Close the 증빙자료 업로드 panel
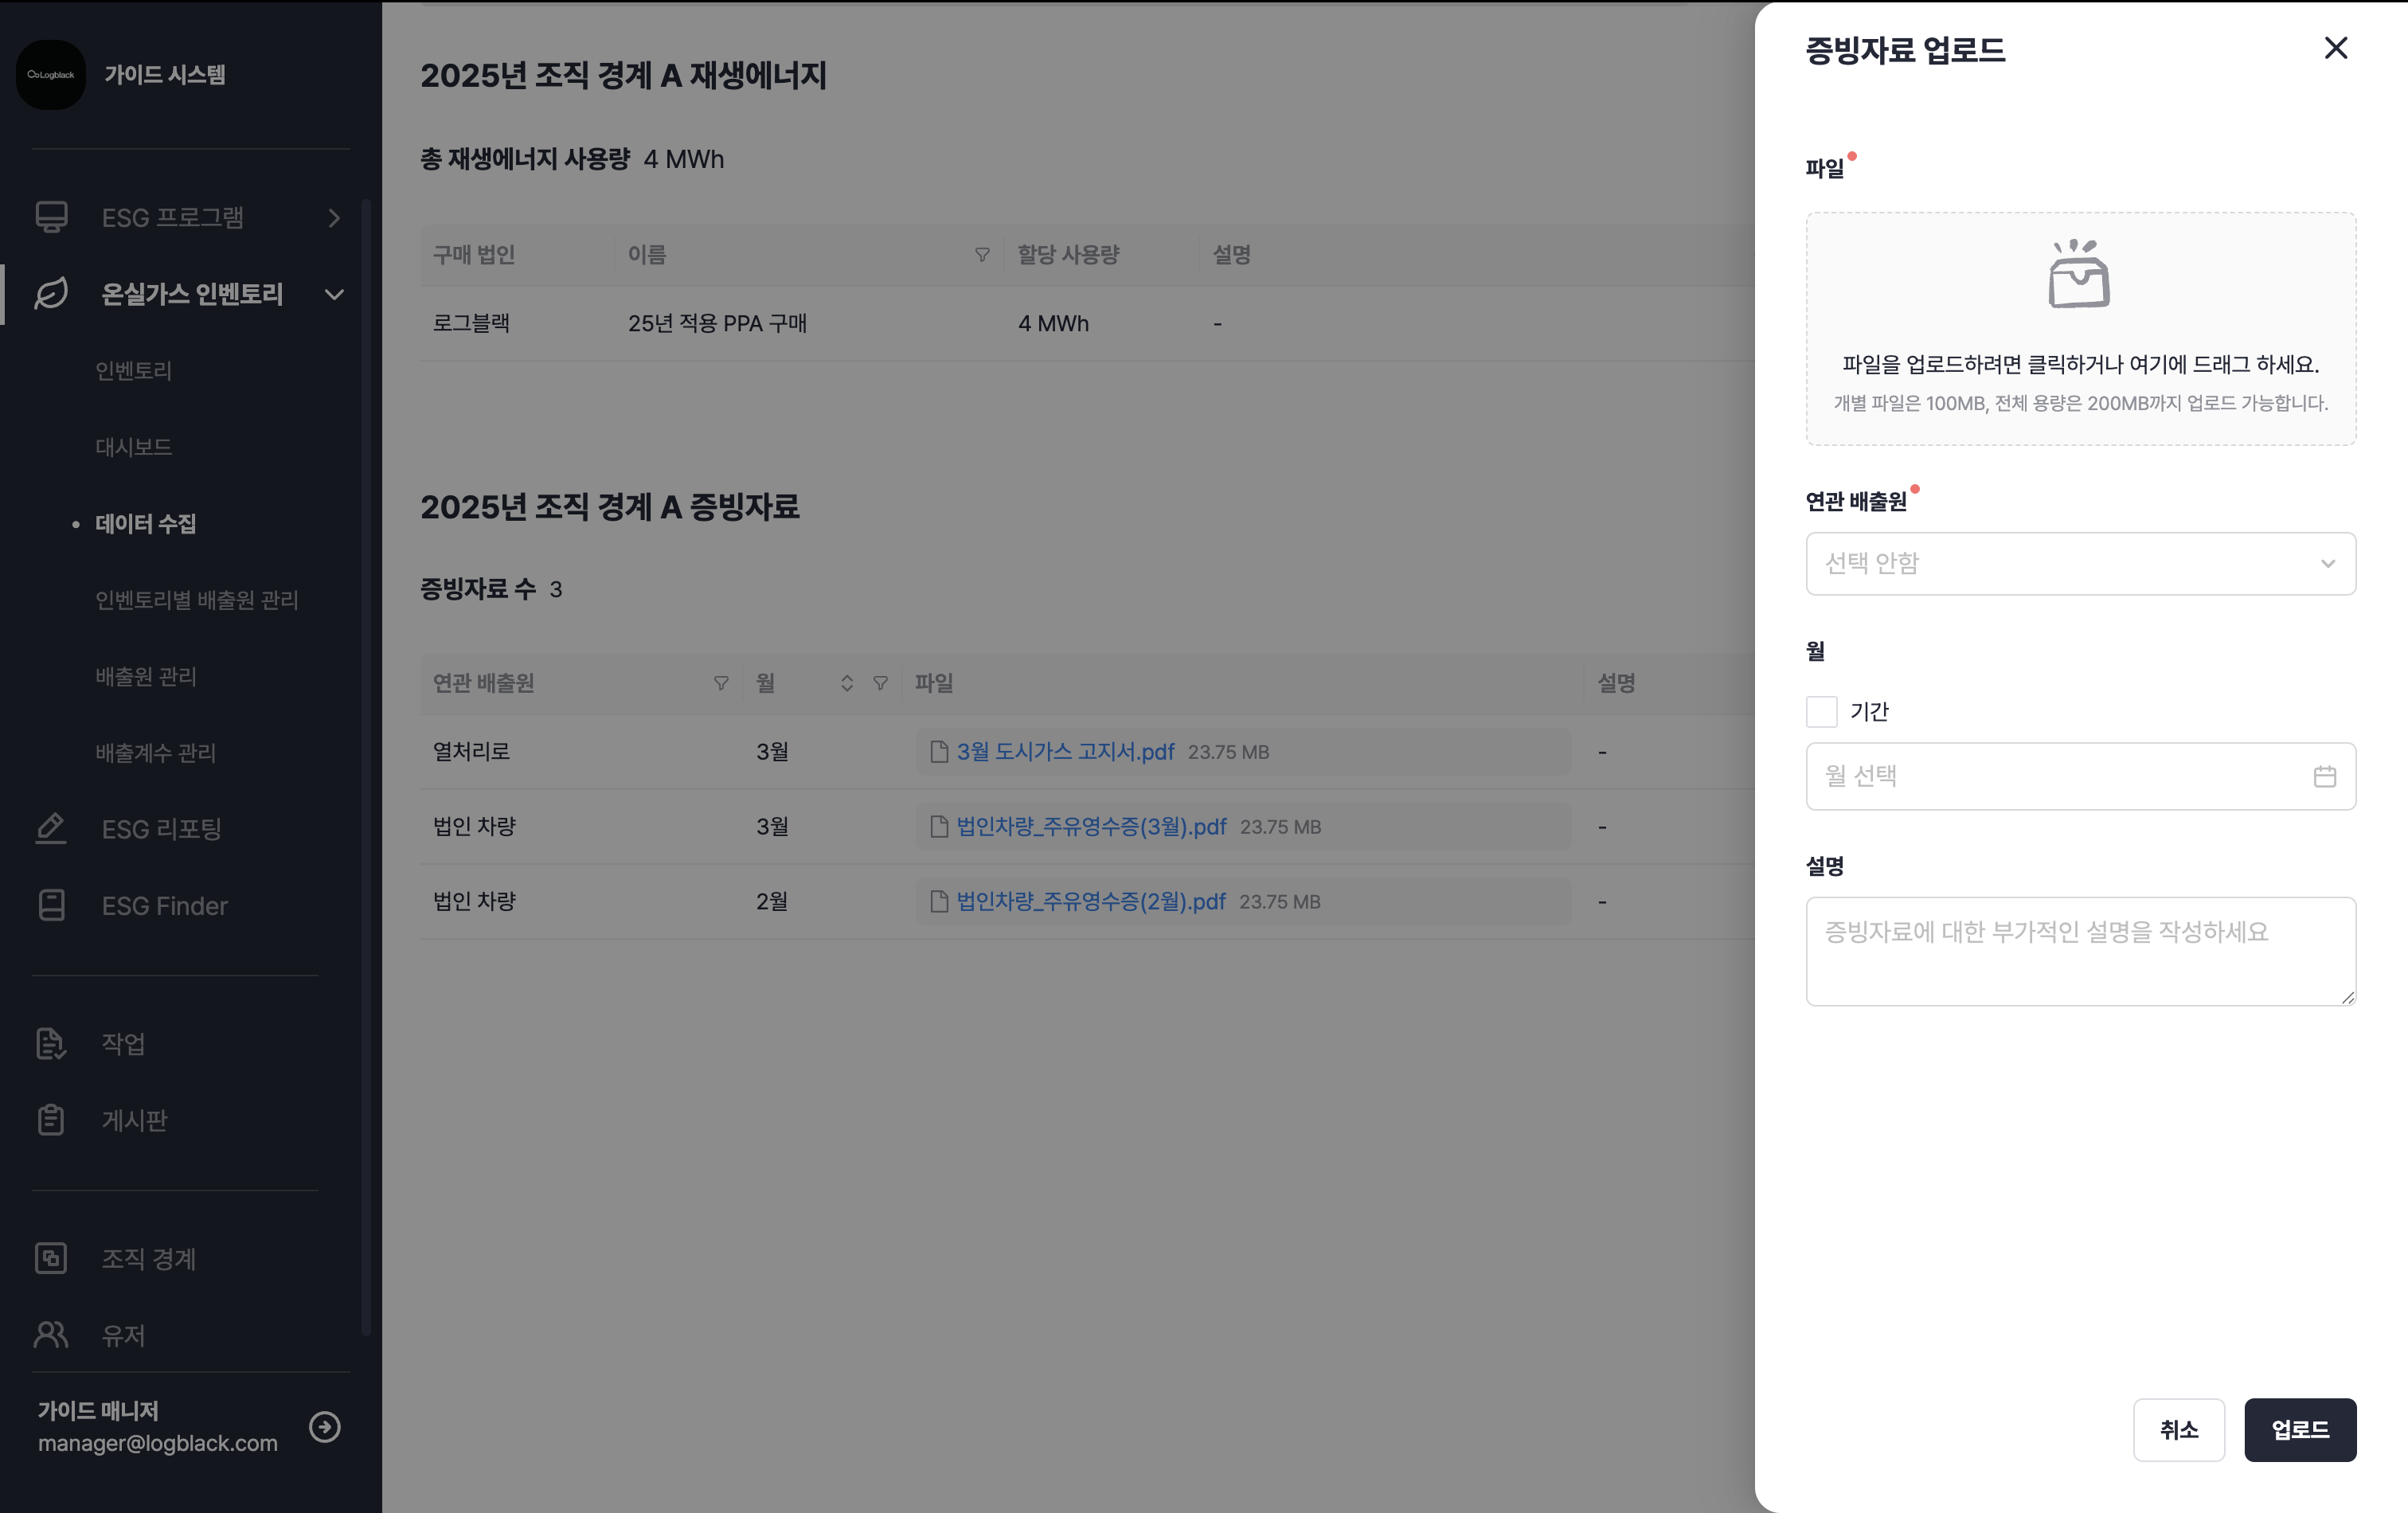 click(x=2335, y=48)
